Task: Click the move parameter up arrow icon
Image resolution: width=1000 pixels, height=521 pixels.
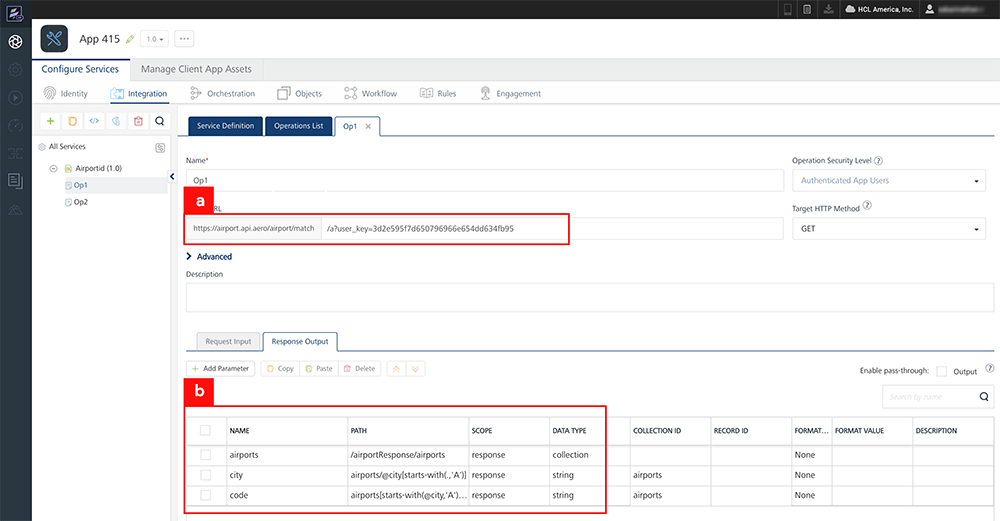Action: [x=395, y=369]
